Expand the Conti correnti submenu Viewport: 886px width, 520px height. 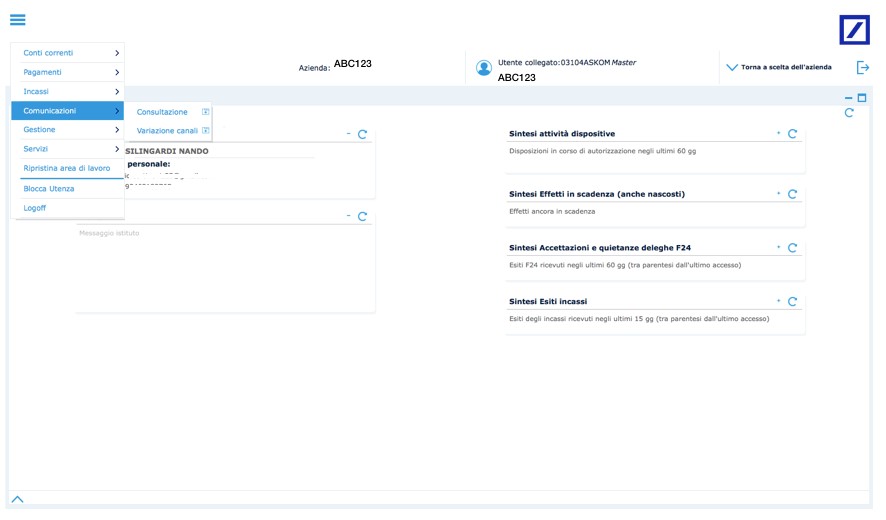coord(116,53)
